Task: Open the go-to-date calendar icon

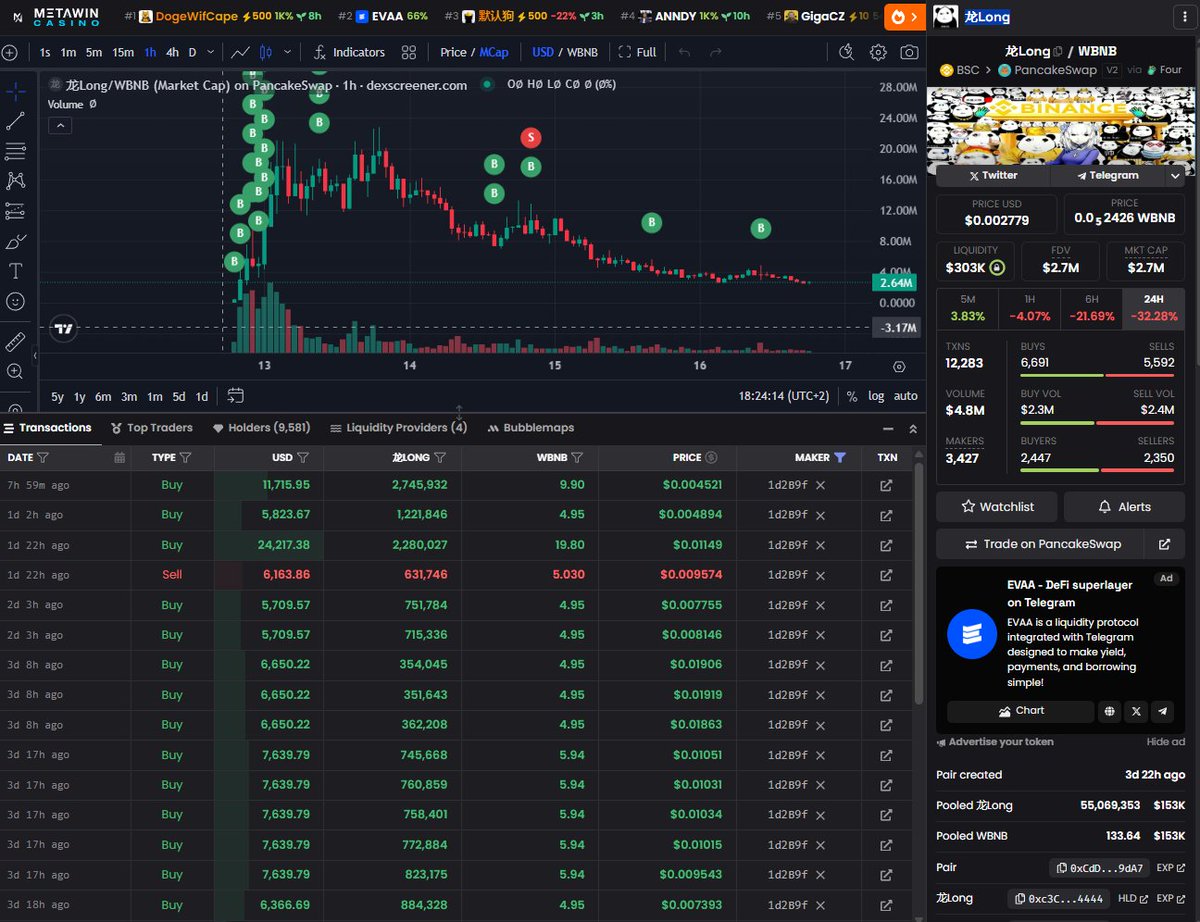Action: click(x=236, y=396)
